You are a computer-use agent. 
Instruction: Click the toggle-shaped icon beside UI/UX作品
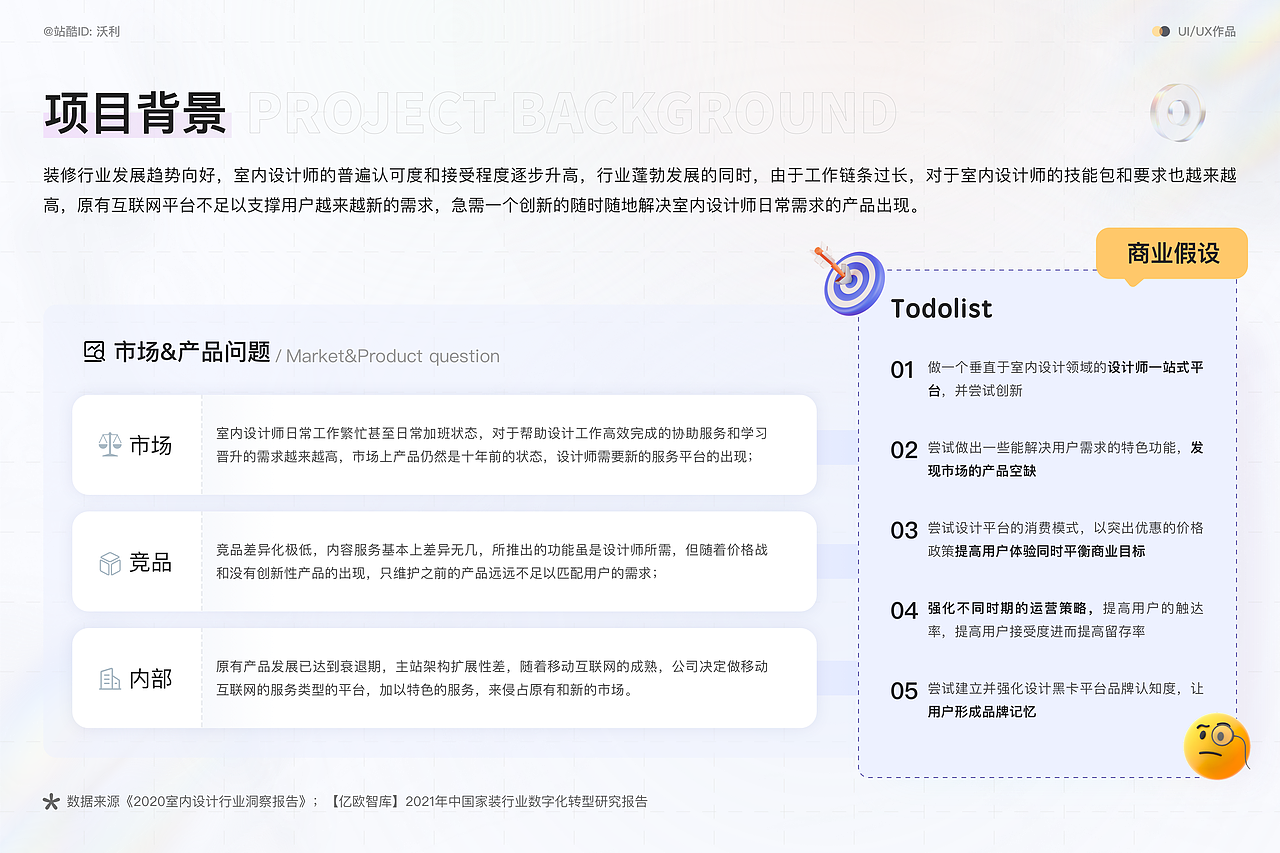point(1161,31)
